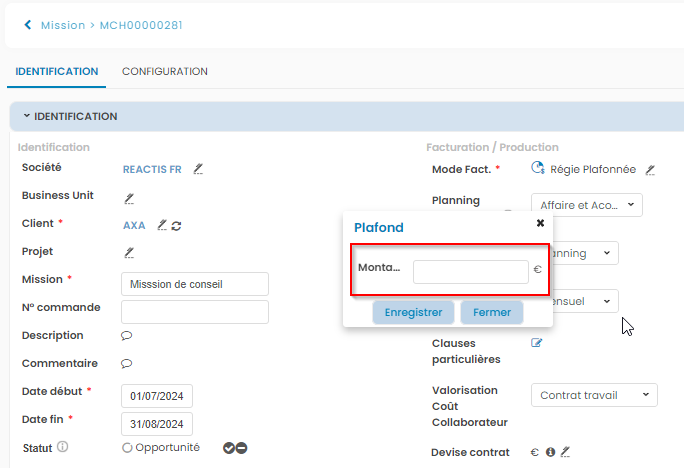Click the Statut minus circle icon
Screen dimensions: 684x468
click(242, 448)
